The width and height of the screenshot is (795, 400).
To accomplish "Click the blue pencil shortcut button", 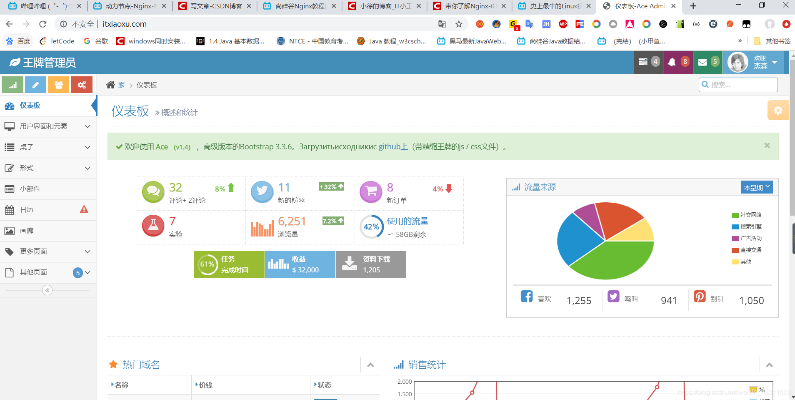I will pyautogui.click(x=38, y=84).
